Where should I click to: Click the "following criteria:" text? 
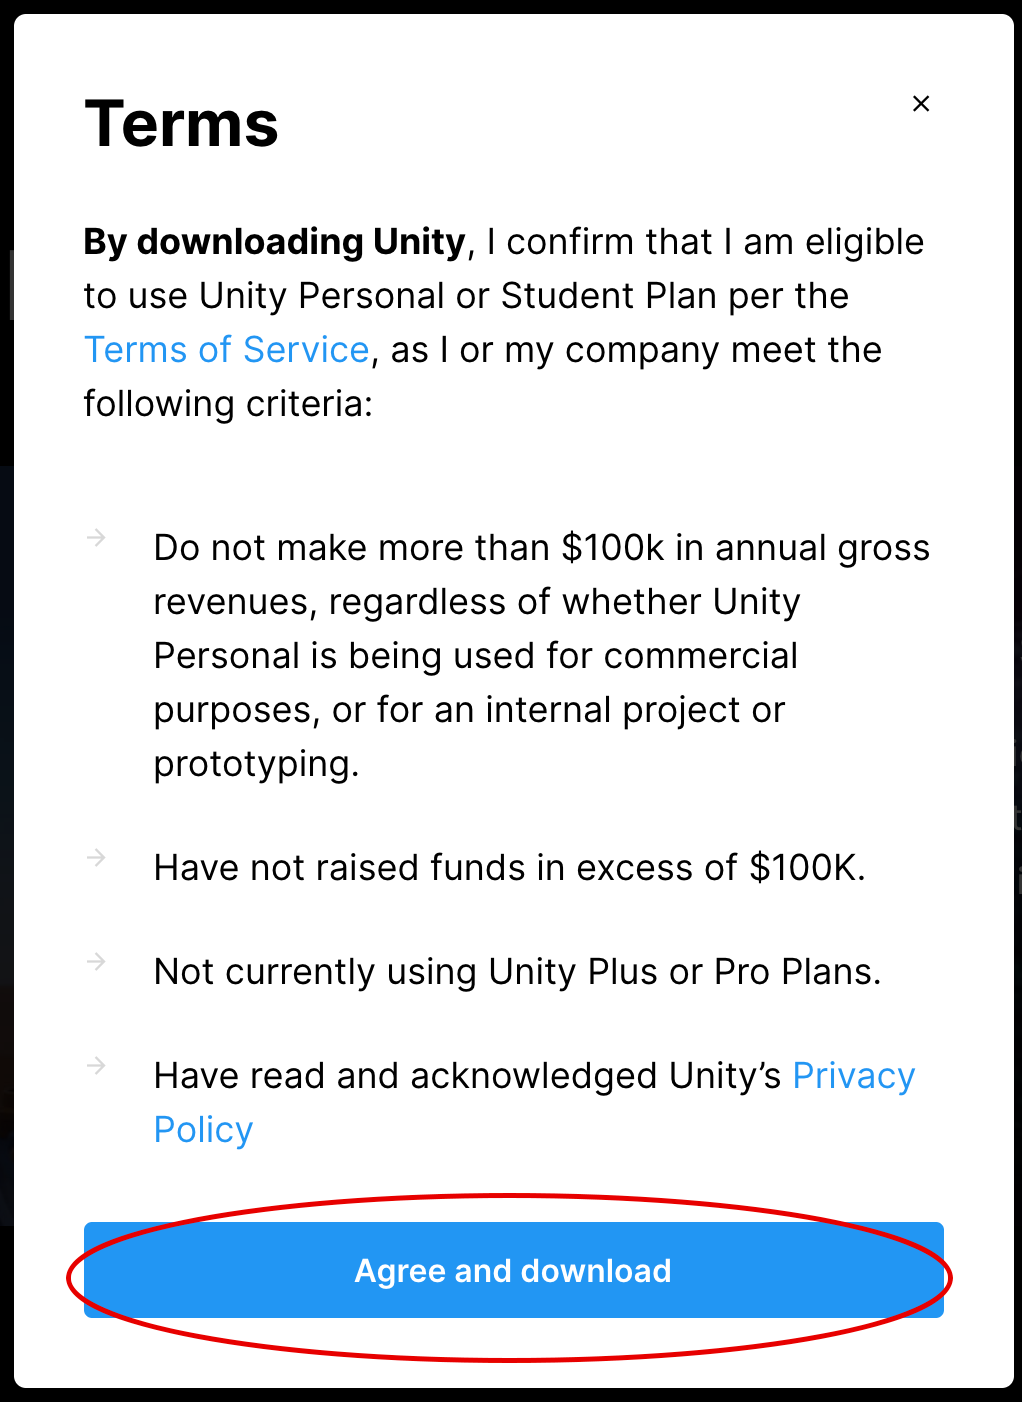228,404
